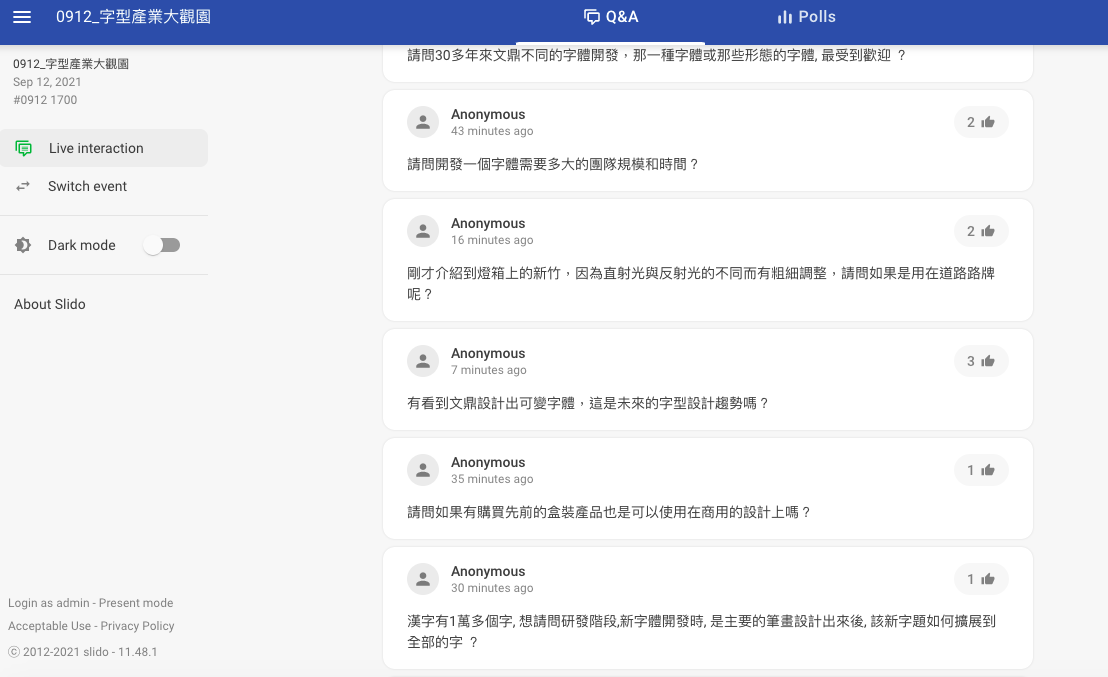Click the Switch event arrows icon

(x=23, y=186)
